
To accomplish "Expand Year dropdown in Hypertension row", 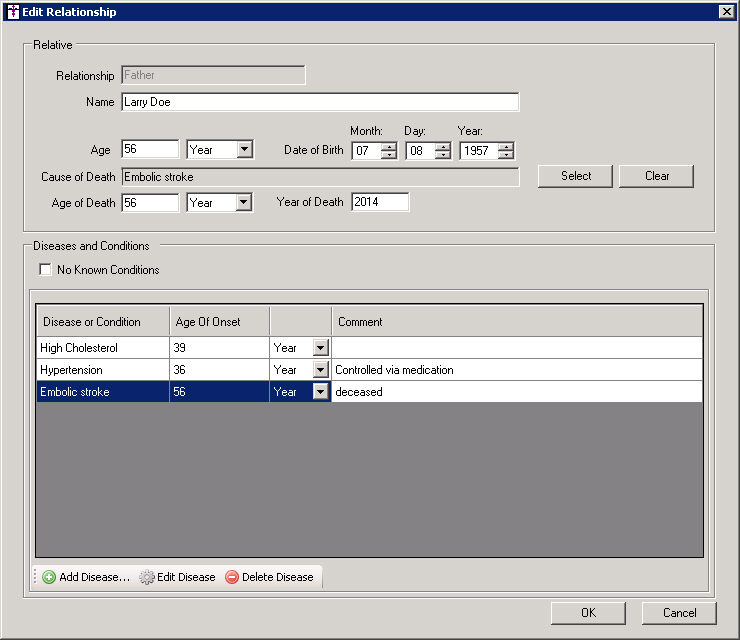I will click(320, 370).
